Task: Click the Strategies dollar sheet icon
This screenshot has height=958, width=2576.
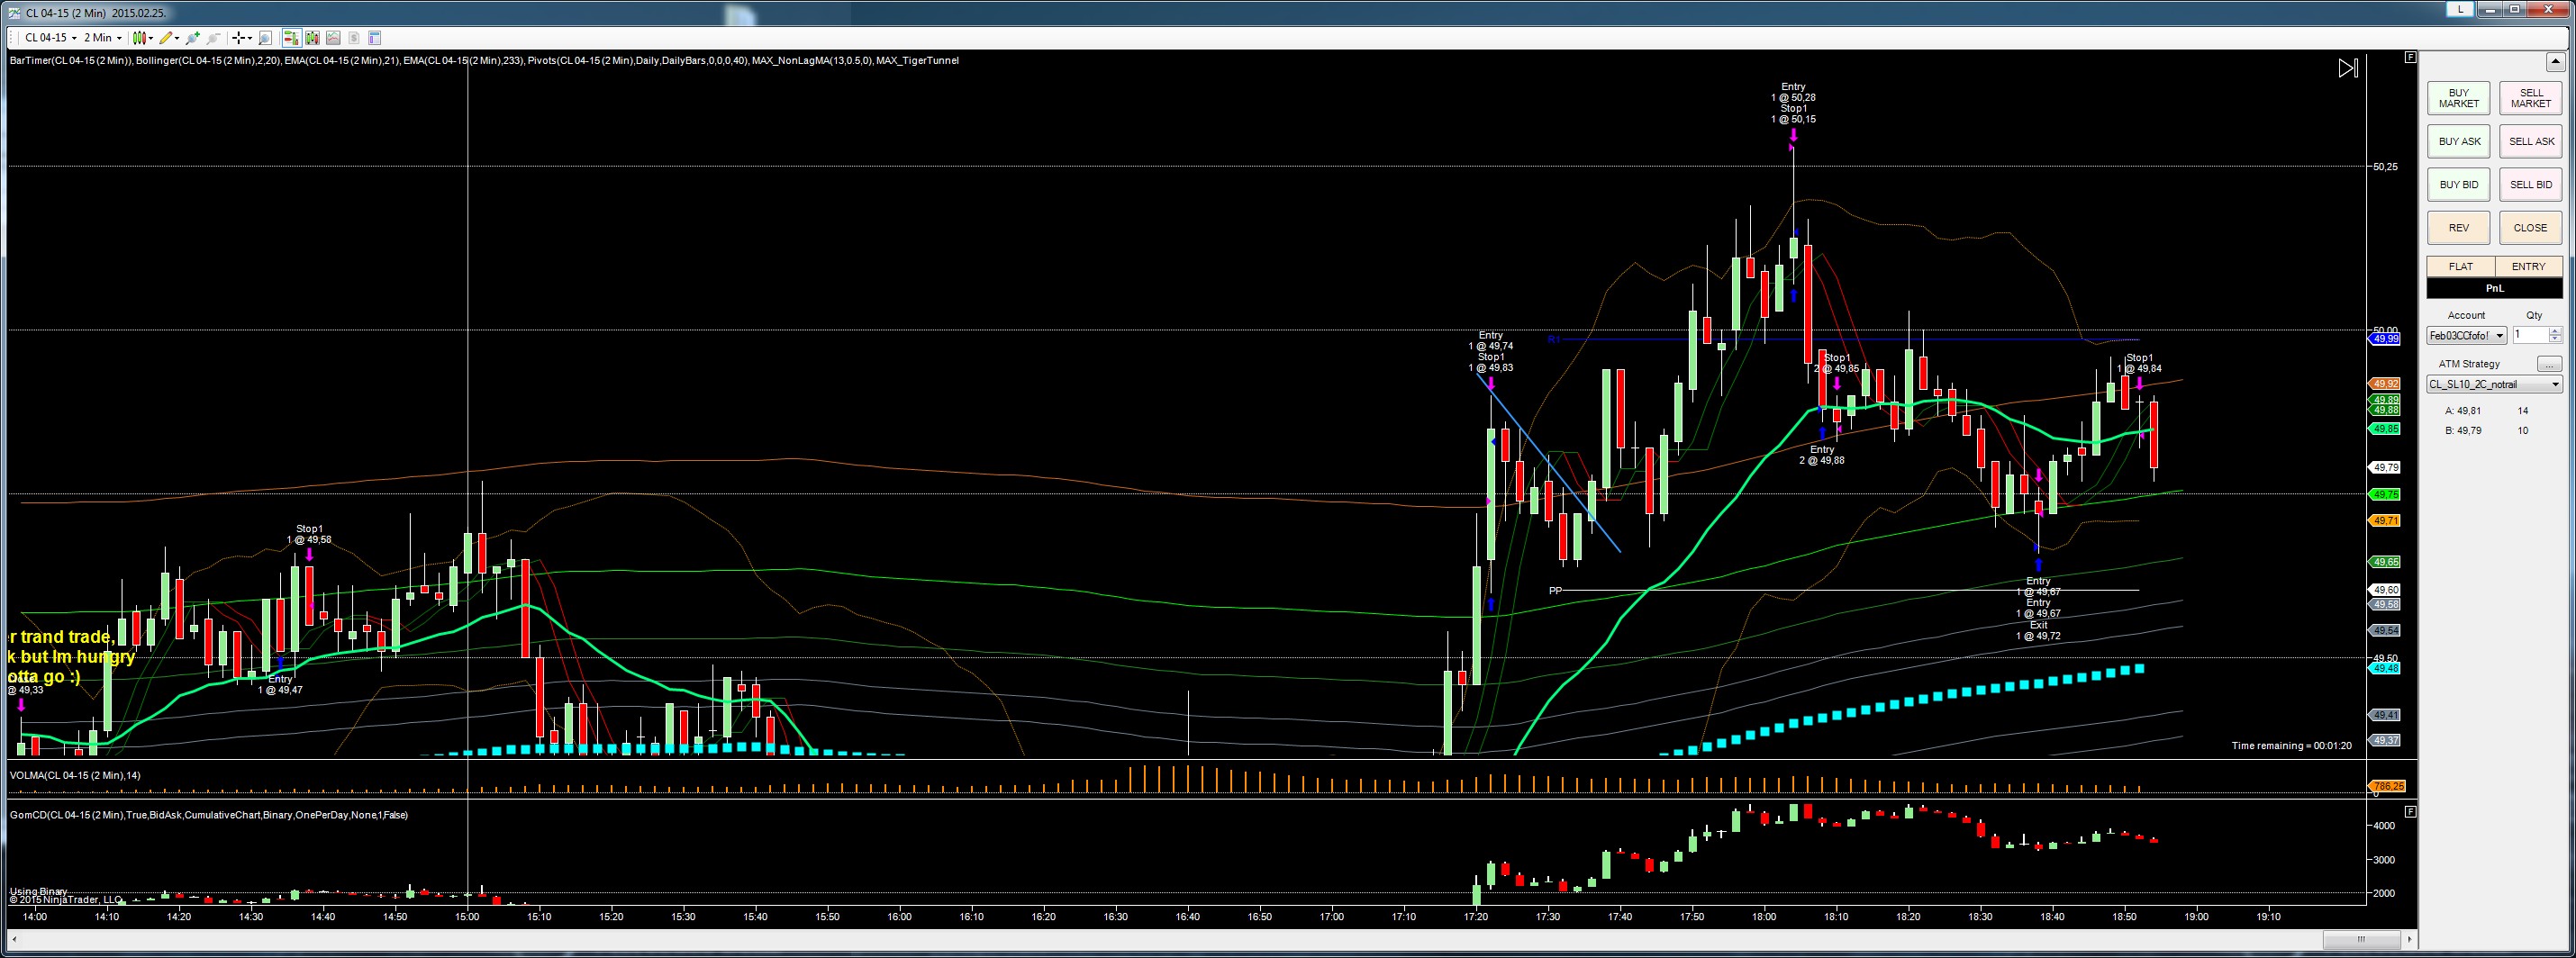Action: [354, 38]
